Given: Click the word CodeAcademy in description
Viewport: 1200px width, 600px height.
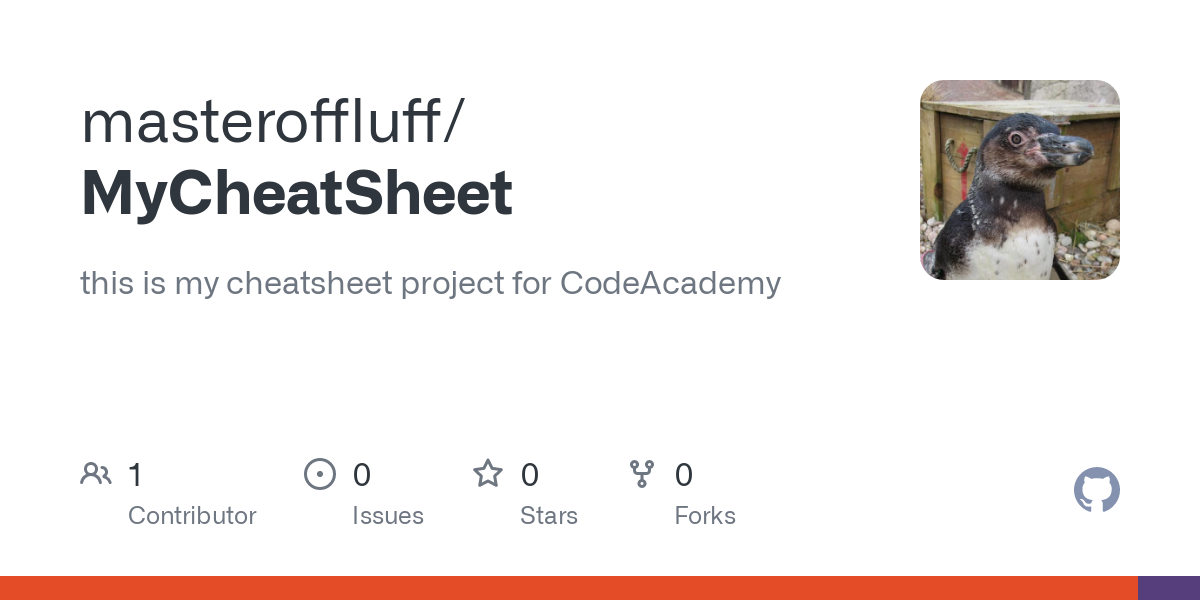Looking at the screenshot, I should [670, 284].
